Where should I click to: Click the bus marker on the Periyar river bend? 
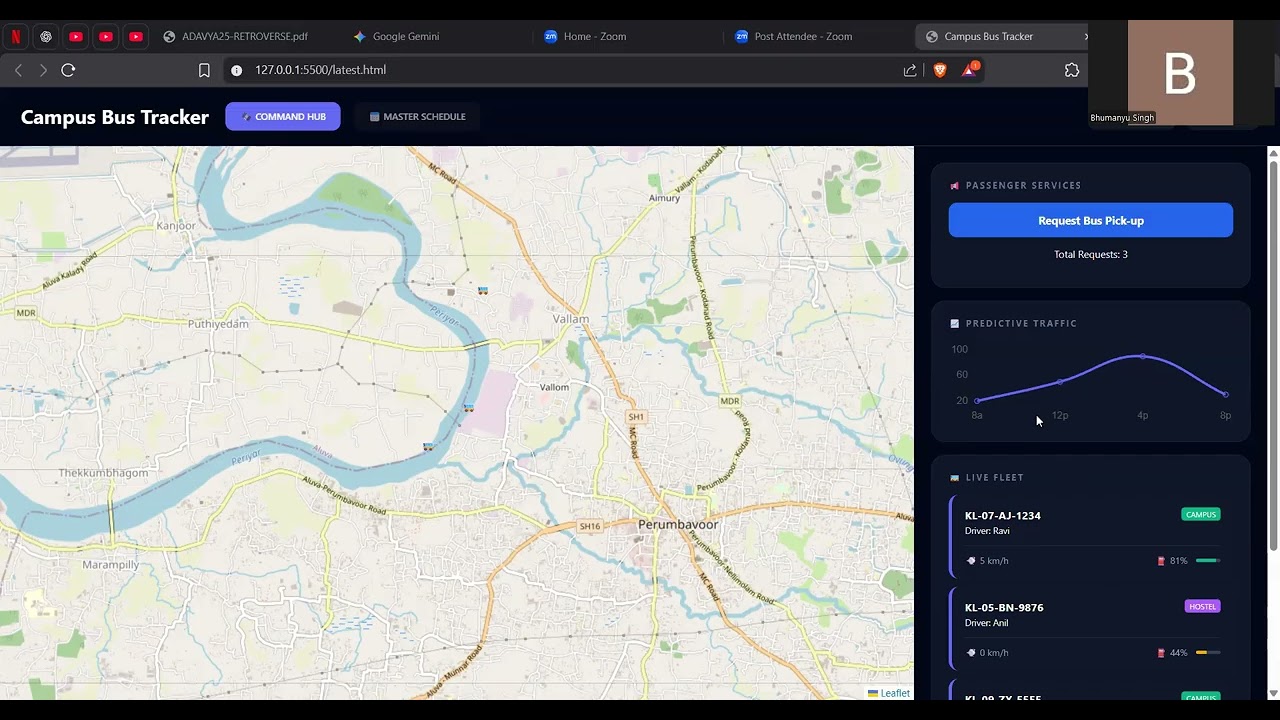[x=428, y=447]
